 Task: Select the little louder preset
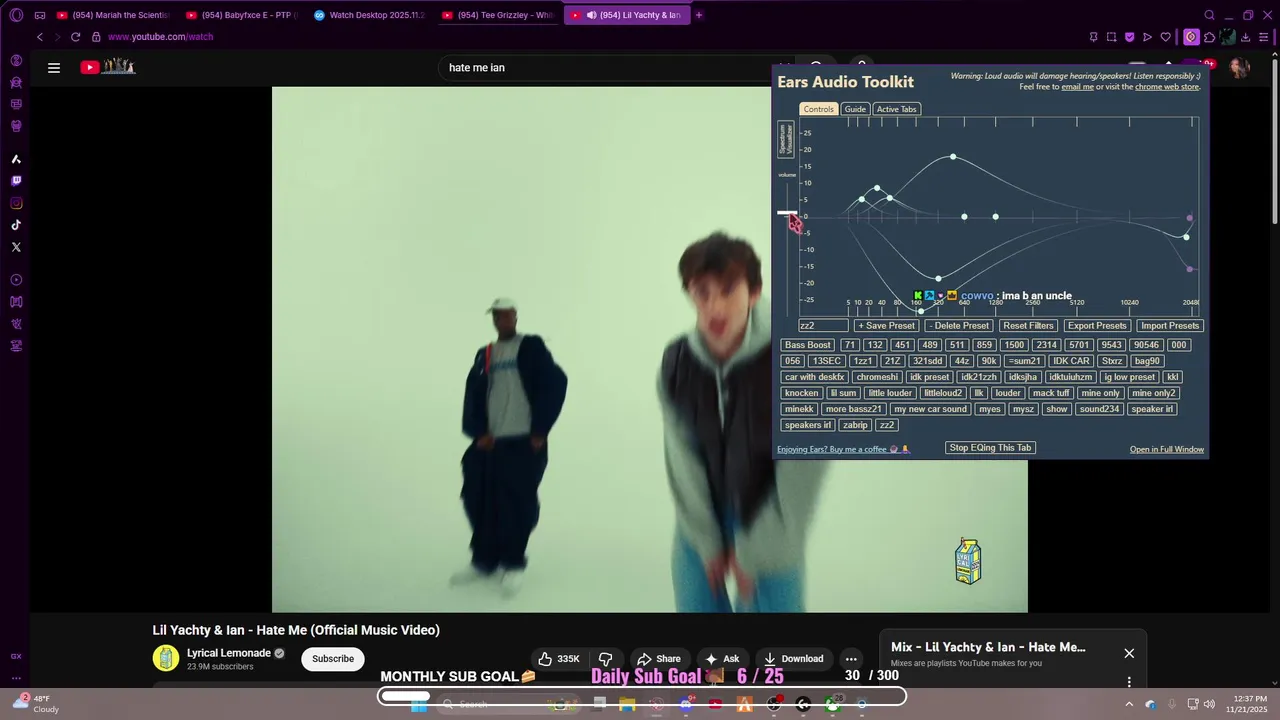[890, 393]
